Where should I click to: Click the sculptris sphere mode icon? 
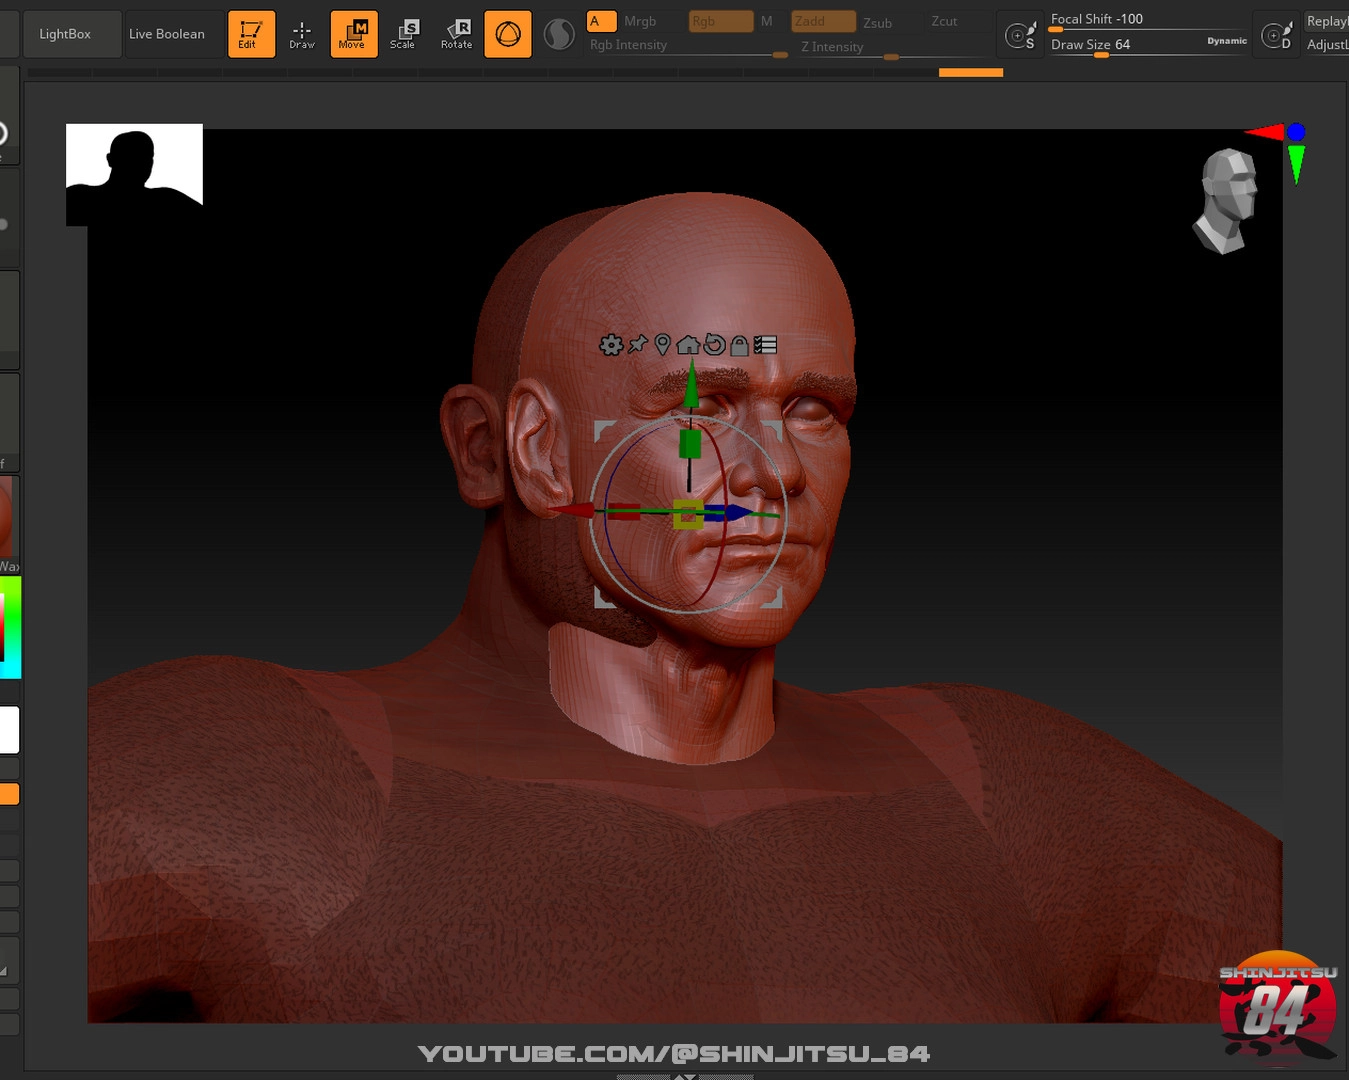coord(559,35)
